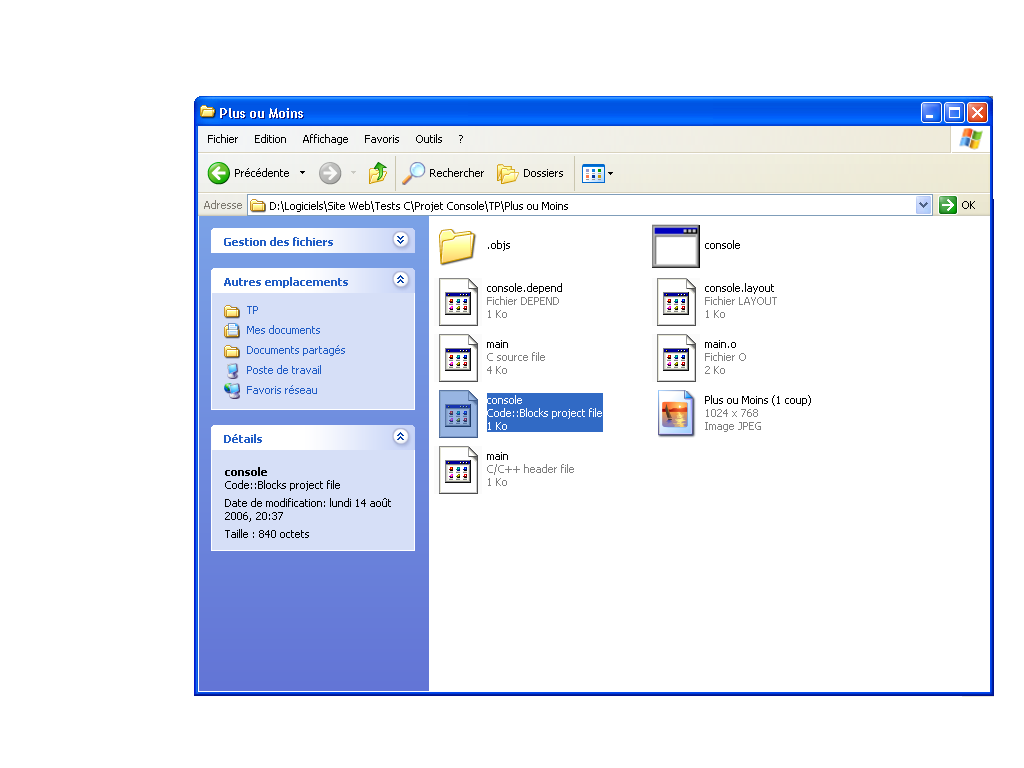The height and width of the screenshot is (768, 1024).
Task: Select the main C source file
Action: [458, 358]
